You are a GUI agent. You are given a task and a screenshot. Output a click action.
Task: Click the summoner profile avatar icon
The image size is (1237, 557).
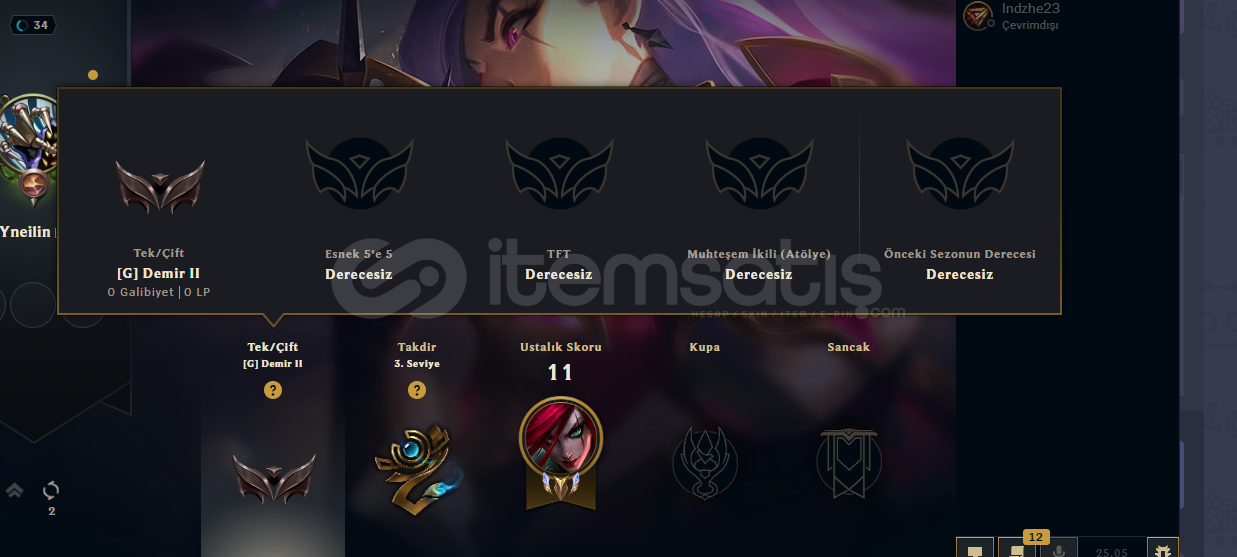[x=31, y=147]
